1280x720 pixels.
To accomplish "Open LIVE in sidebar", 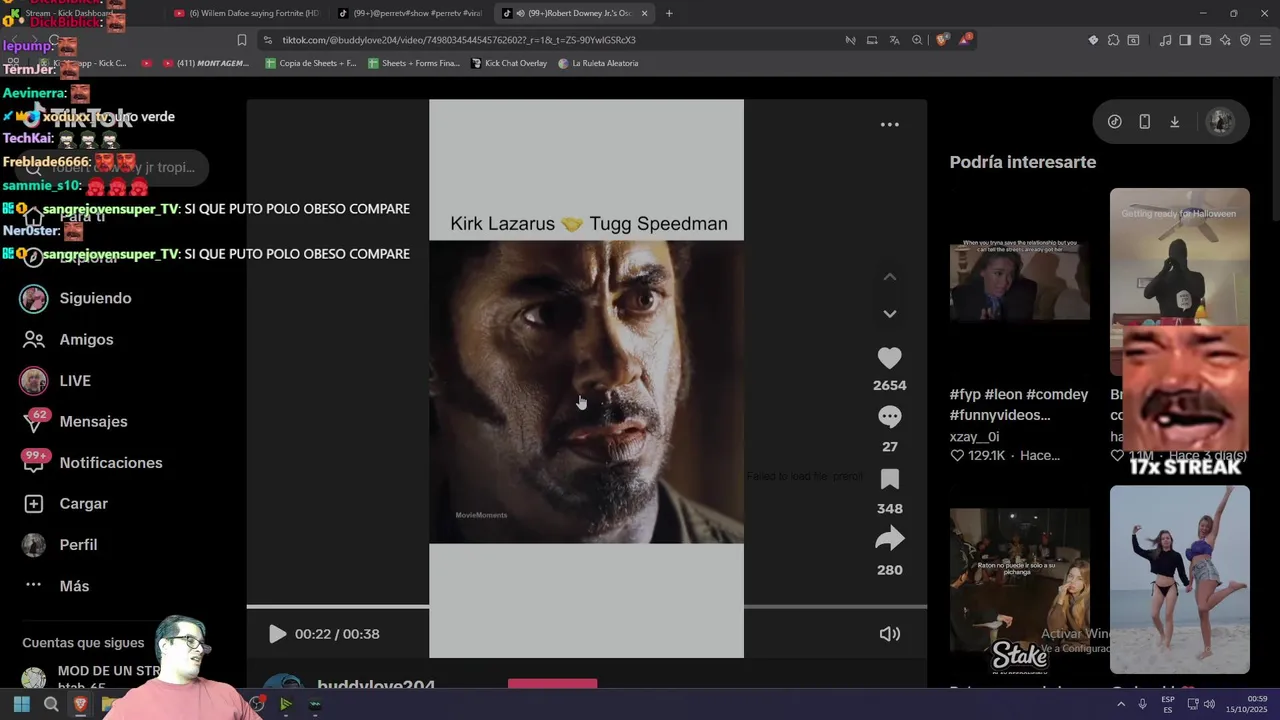I will click(x=75, y=381).
